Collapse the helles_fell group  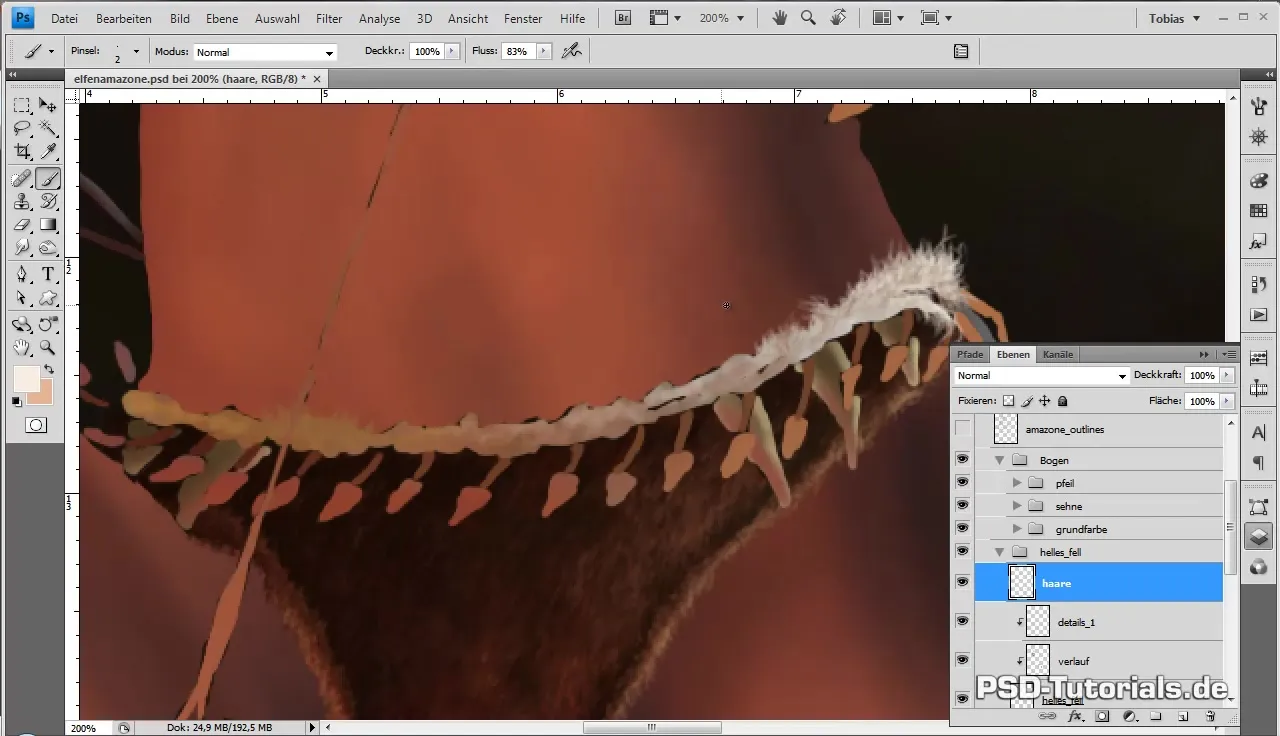pos(998,552)
